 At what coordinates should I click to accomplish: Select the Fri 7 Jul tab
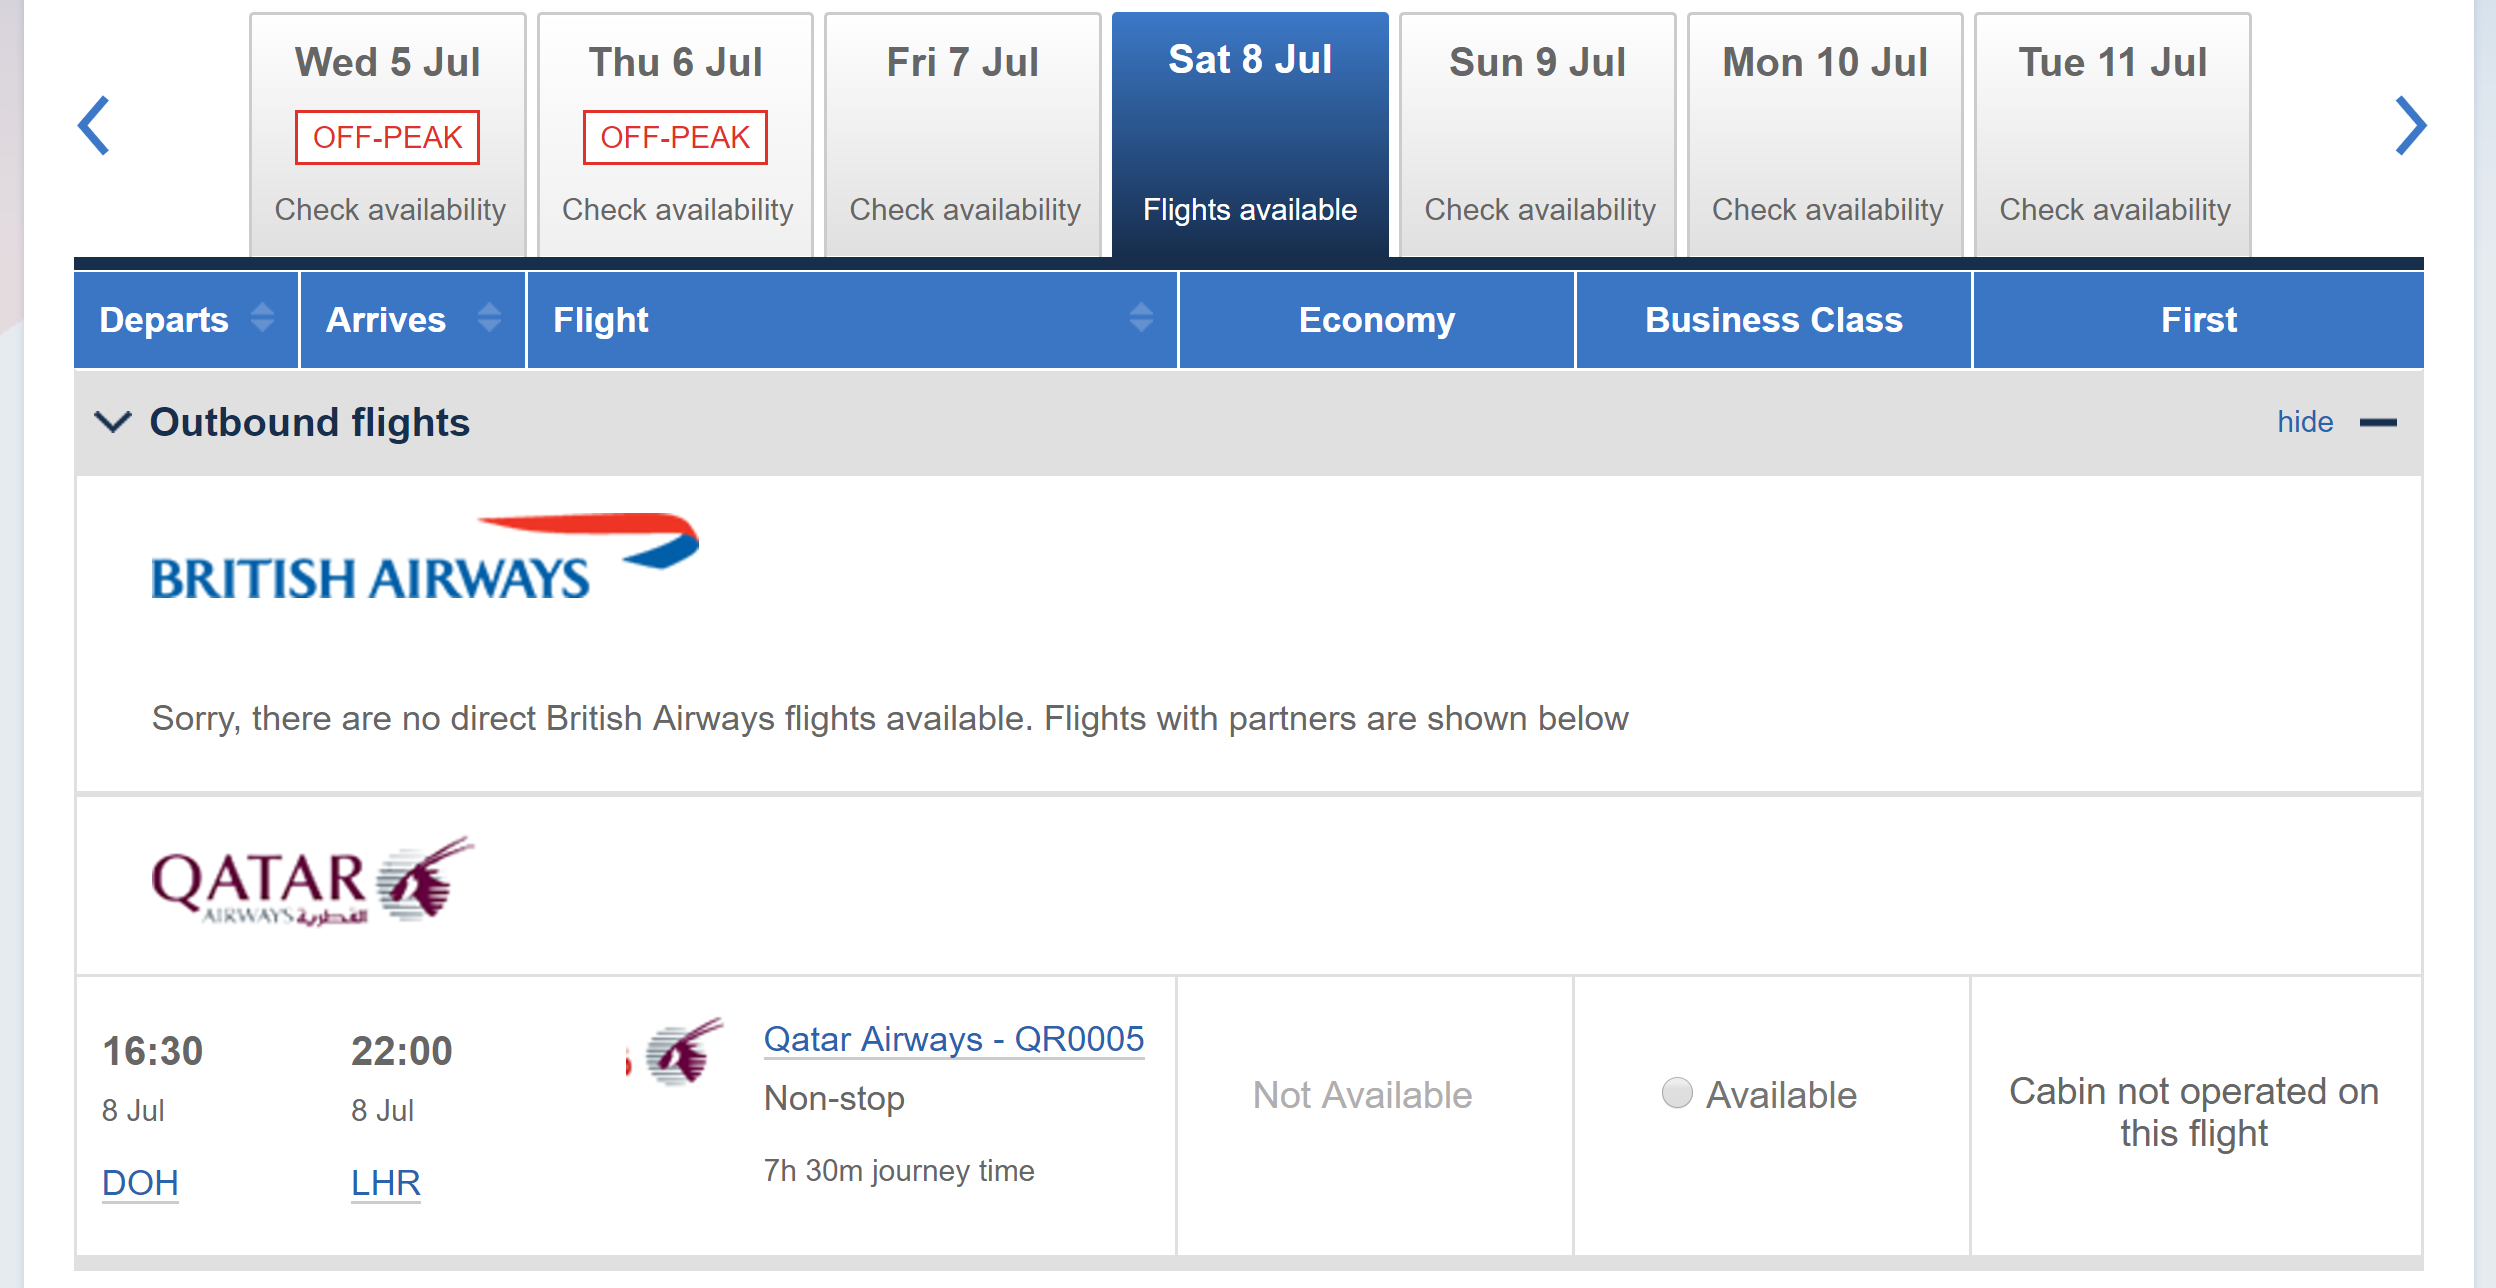click(963, 134)
